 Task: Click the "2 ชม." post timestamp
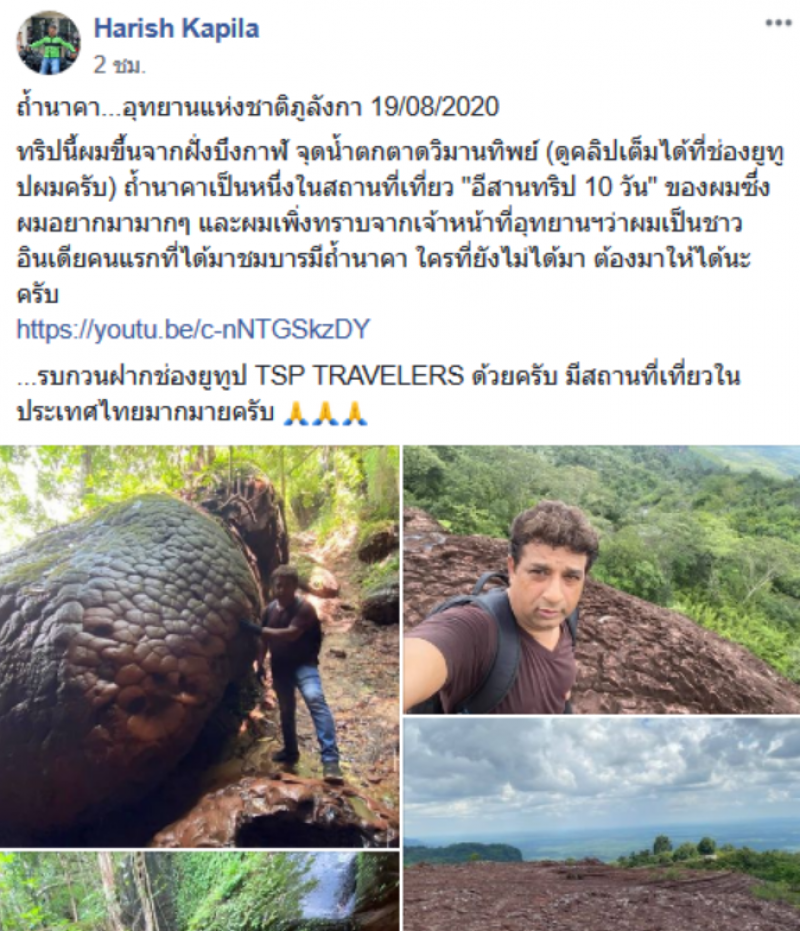point(119,65)
